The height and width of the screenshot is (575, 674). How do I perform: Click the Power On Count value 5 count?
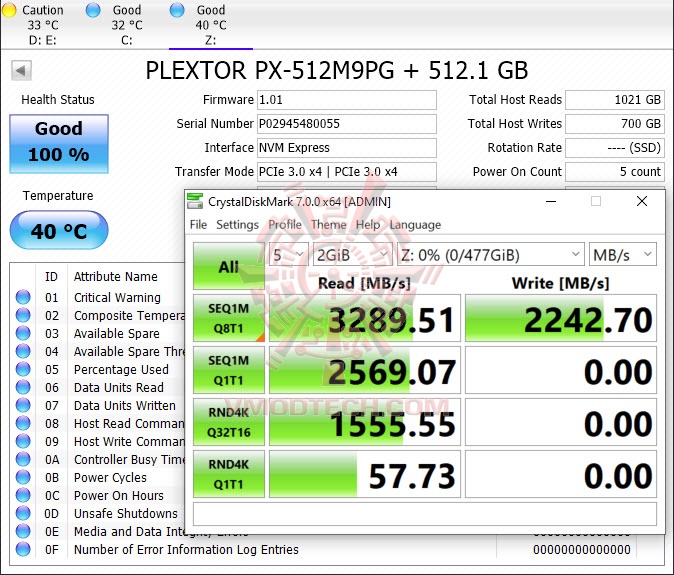click(615, 172)
